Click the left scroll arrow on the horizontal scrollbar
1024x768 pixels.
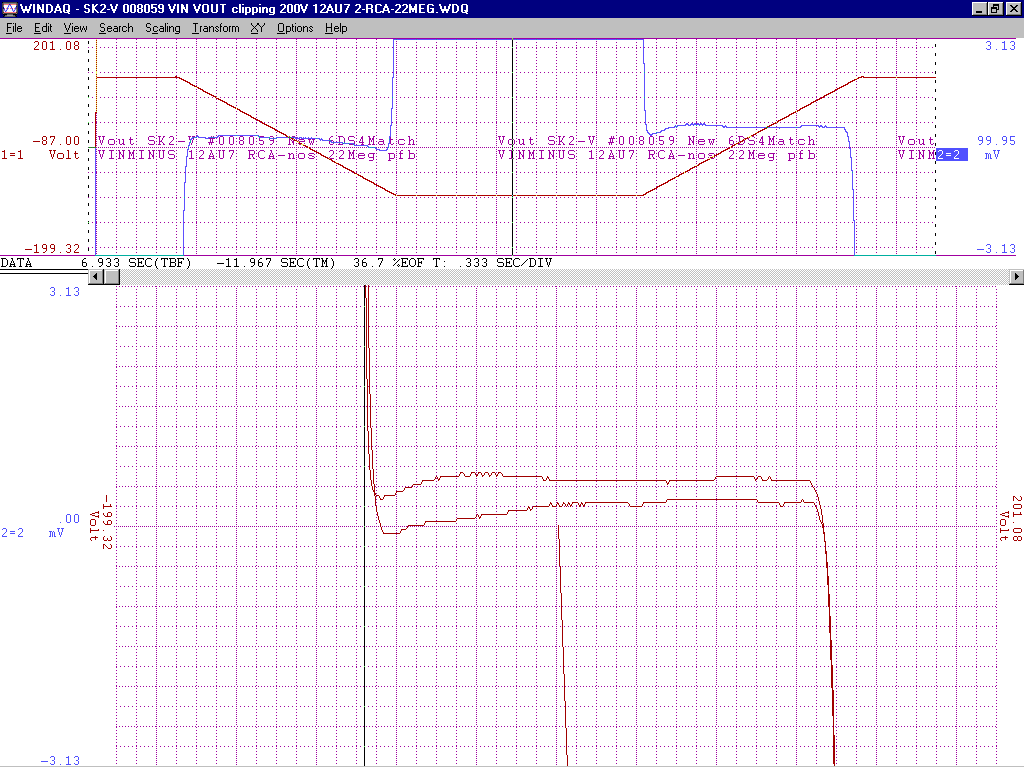(96, 277)
